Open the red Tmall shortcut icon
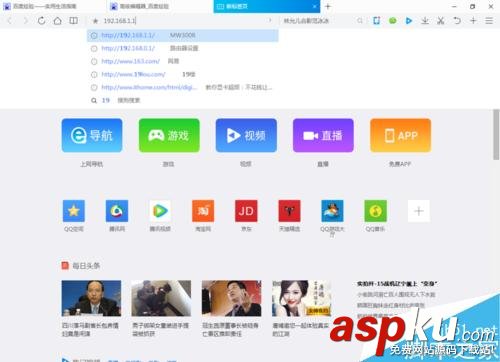This screenshot has height=362, width=500. 289,211
